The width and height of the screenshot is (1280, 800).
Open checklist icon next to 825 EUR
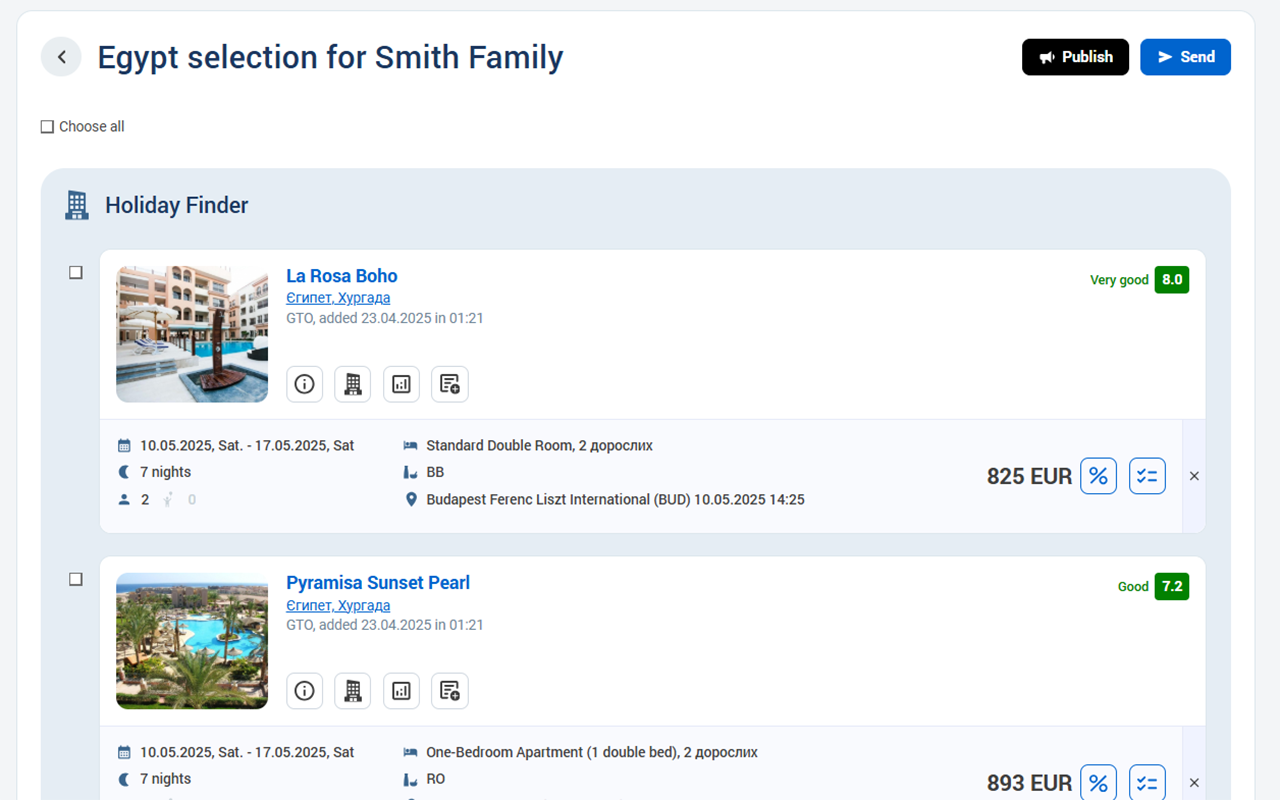tap(1147, 476)
